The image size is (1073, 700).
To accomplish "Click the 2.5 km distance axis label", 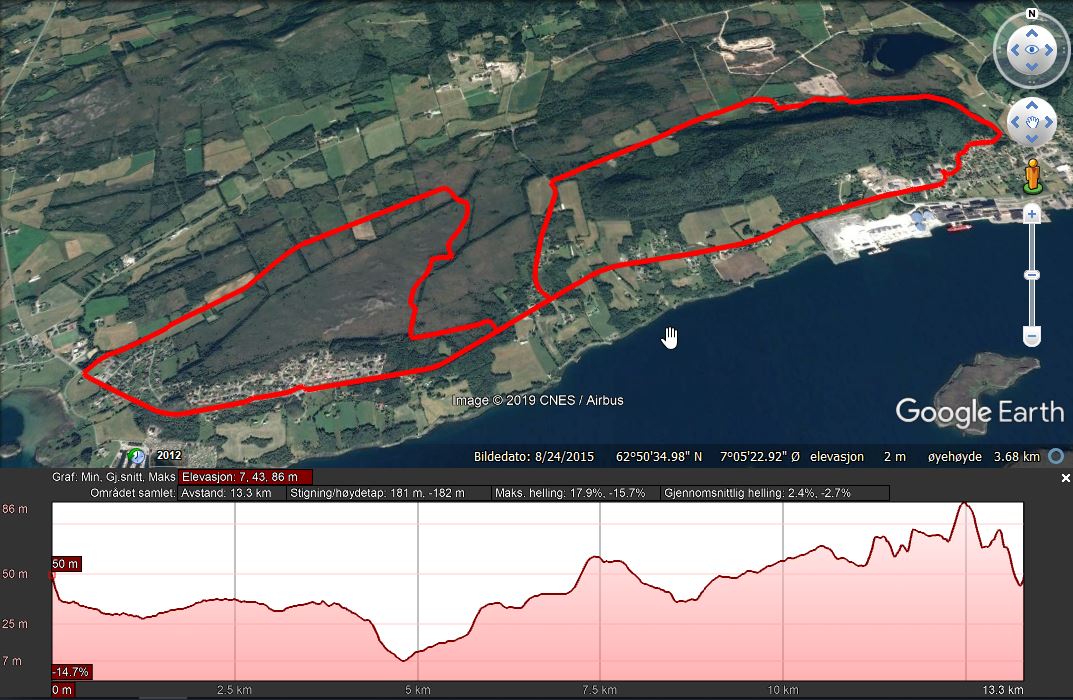I will pos(234,690).
